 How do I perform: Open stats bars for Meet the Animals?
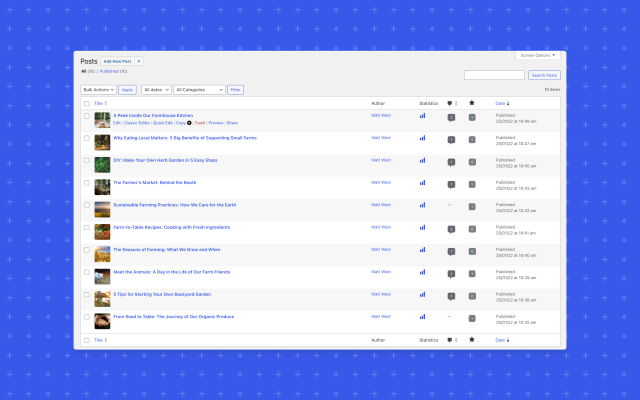coord(422,272)
